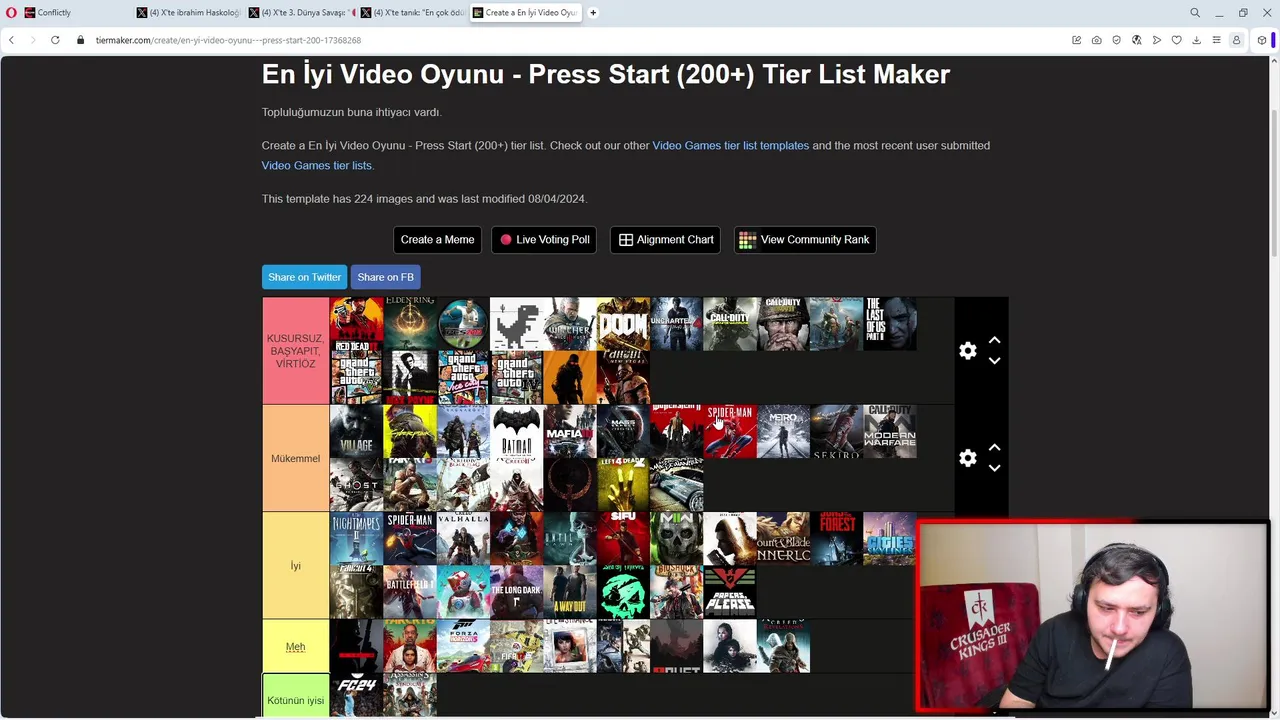The image size is (1280, 720).
Task: Select the Little Nightmares II cover
Action: pos(356,538)
